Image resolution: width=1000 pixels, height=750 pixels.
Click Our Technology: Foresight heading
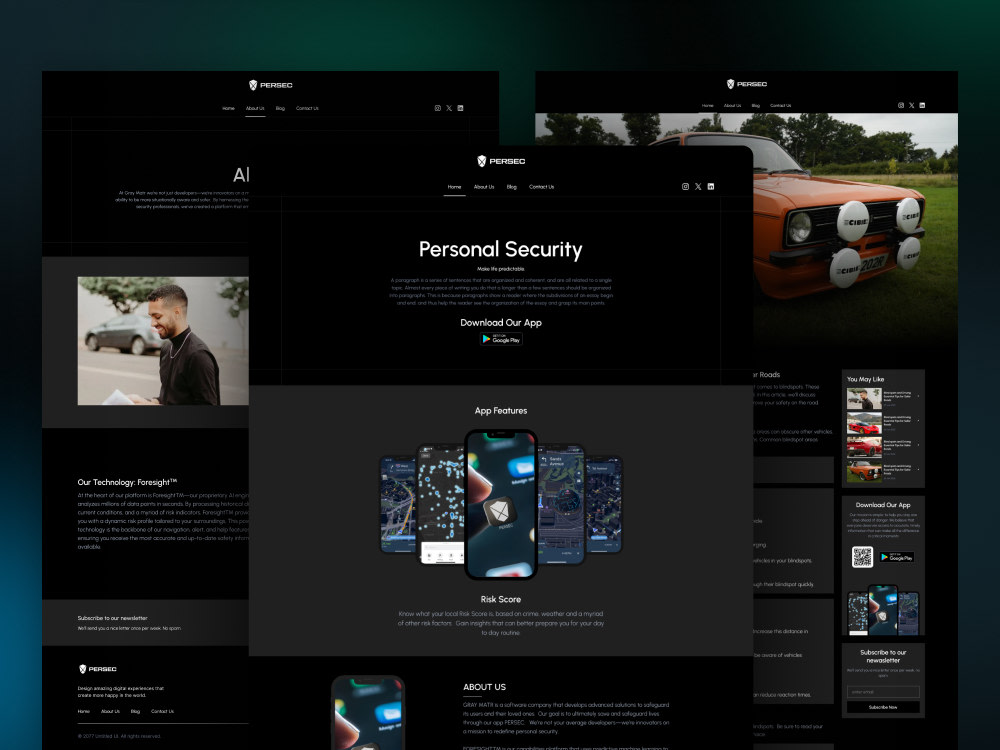(128, 482)
